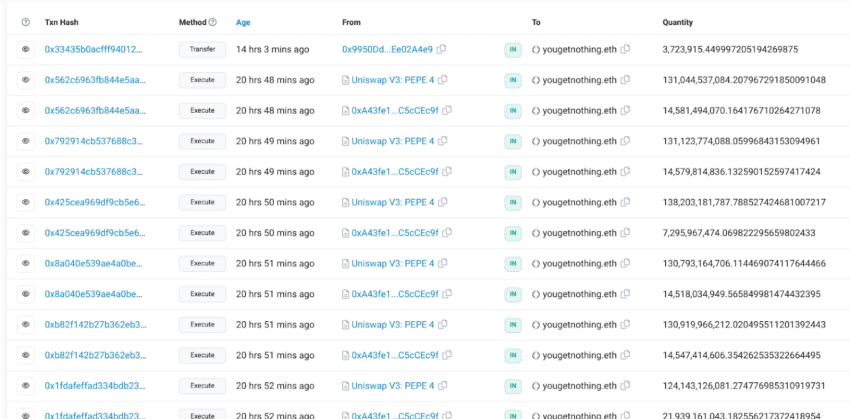Click the eye icon in the 7,295,967,474 quantity row
This screenshot has height=419, width=850.
click(x=25, y=233)
